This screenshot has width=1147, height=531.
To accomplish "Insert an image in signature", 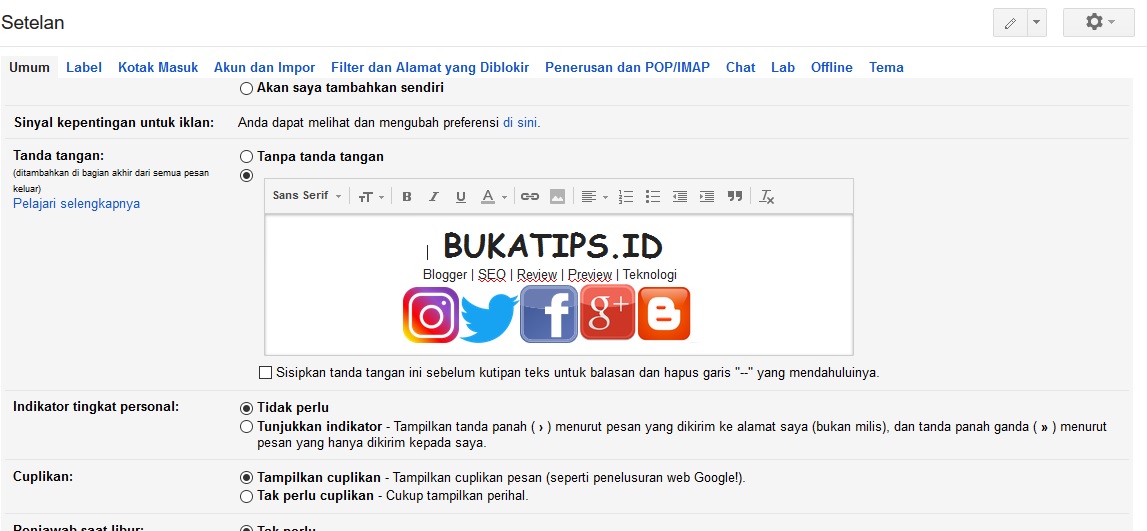I will 557,196.
